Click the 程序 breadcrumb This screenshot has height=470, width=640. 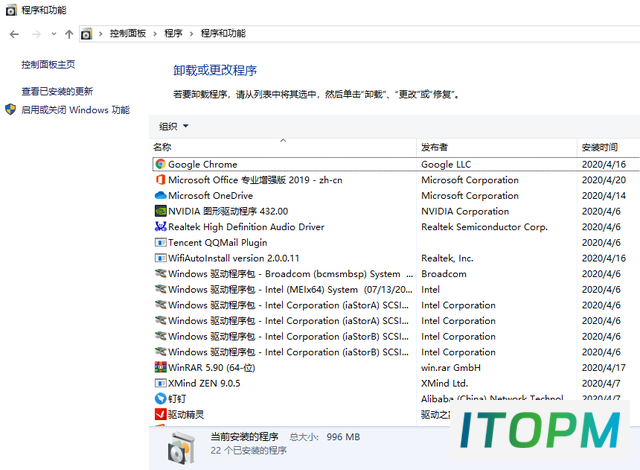pos(173,33)
